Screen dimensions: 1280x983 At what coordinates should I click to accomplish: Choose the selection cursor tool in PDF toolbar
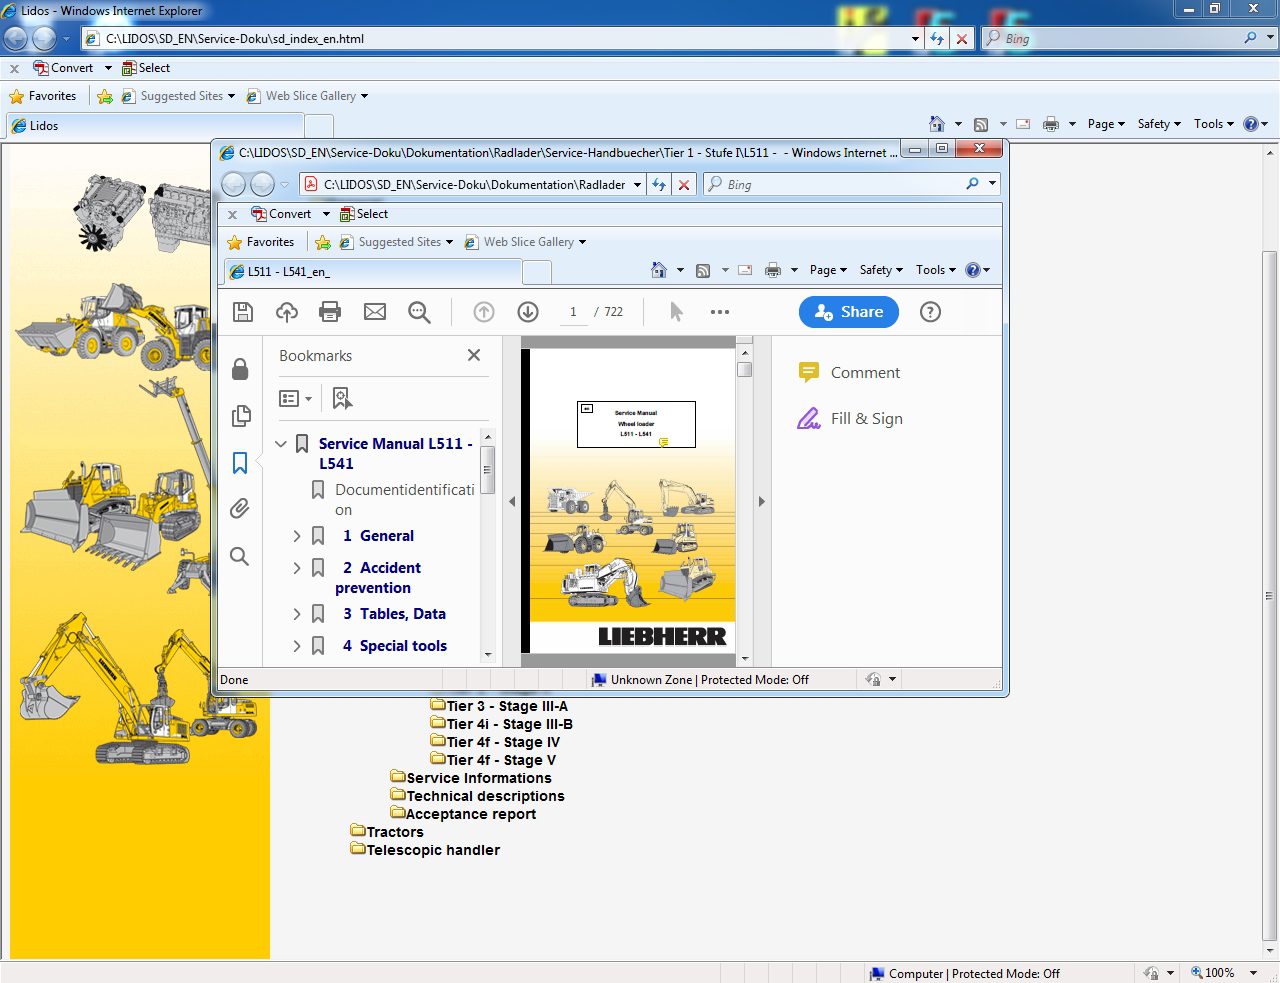tap(676, 312)
